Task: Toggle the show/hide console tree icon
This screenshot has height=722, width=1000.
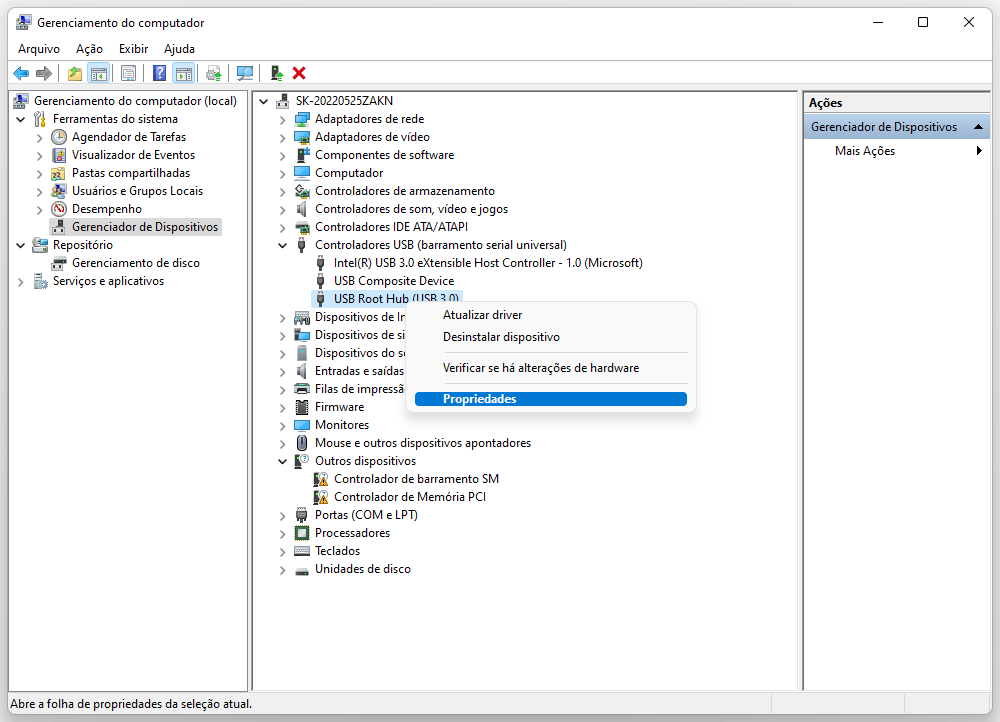Action: coord(98,73)
